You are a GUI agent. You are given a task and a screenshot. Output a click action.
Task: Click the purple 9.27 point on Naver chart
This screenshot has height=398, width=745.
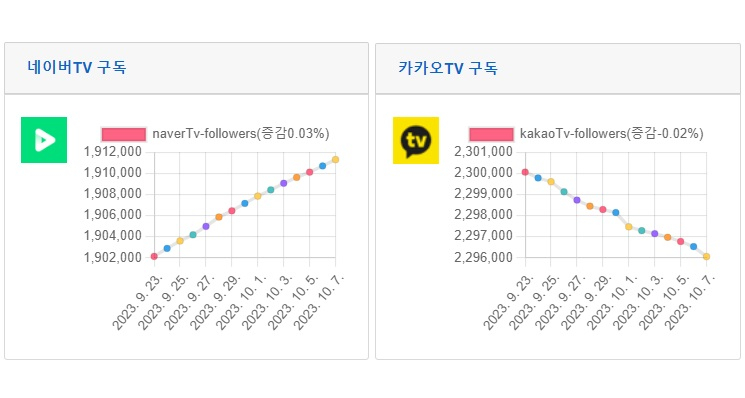point(206,227)
